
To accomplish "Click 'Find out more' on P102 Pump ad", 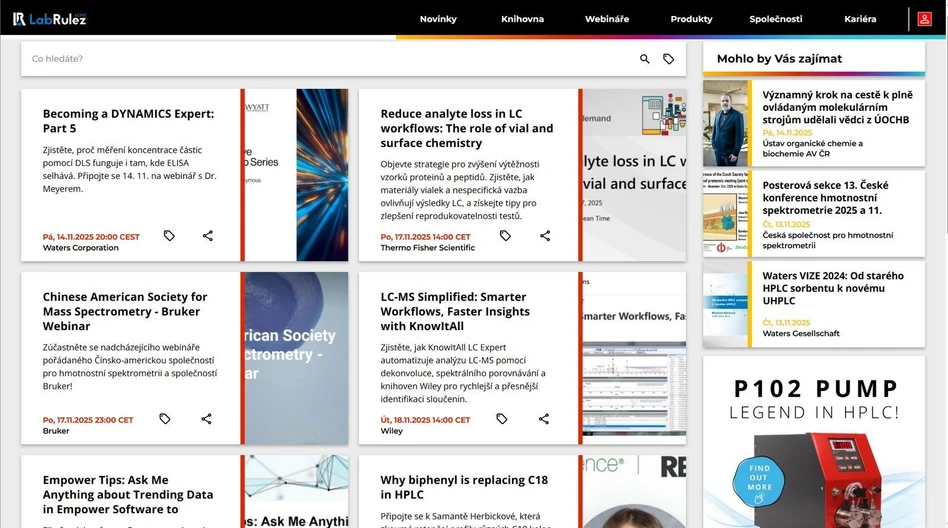I will pyautogui.click(x=759, y=483).
